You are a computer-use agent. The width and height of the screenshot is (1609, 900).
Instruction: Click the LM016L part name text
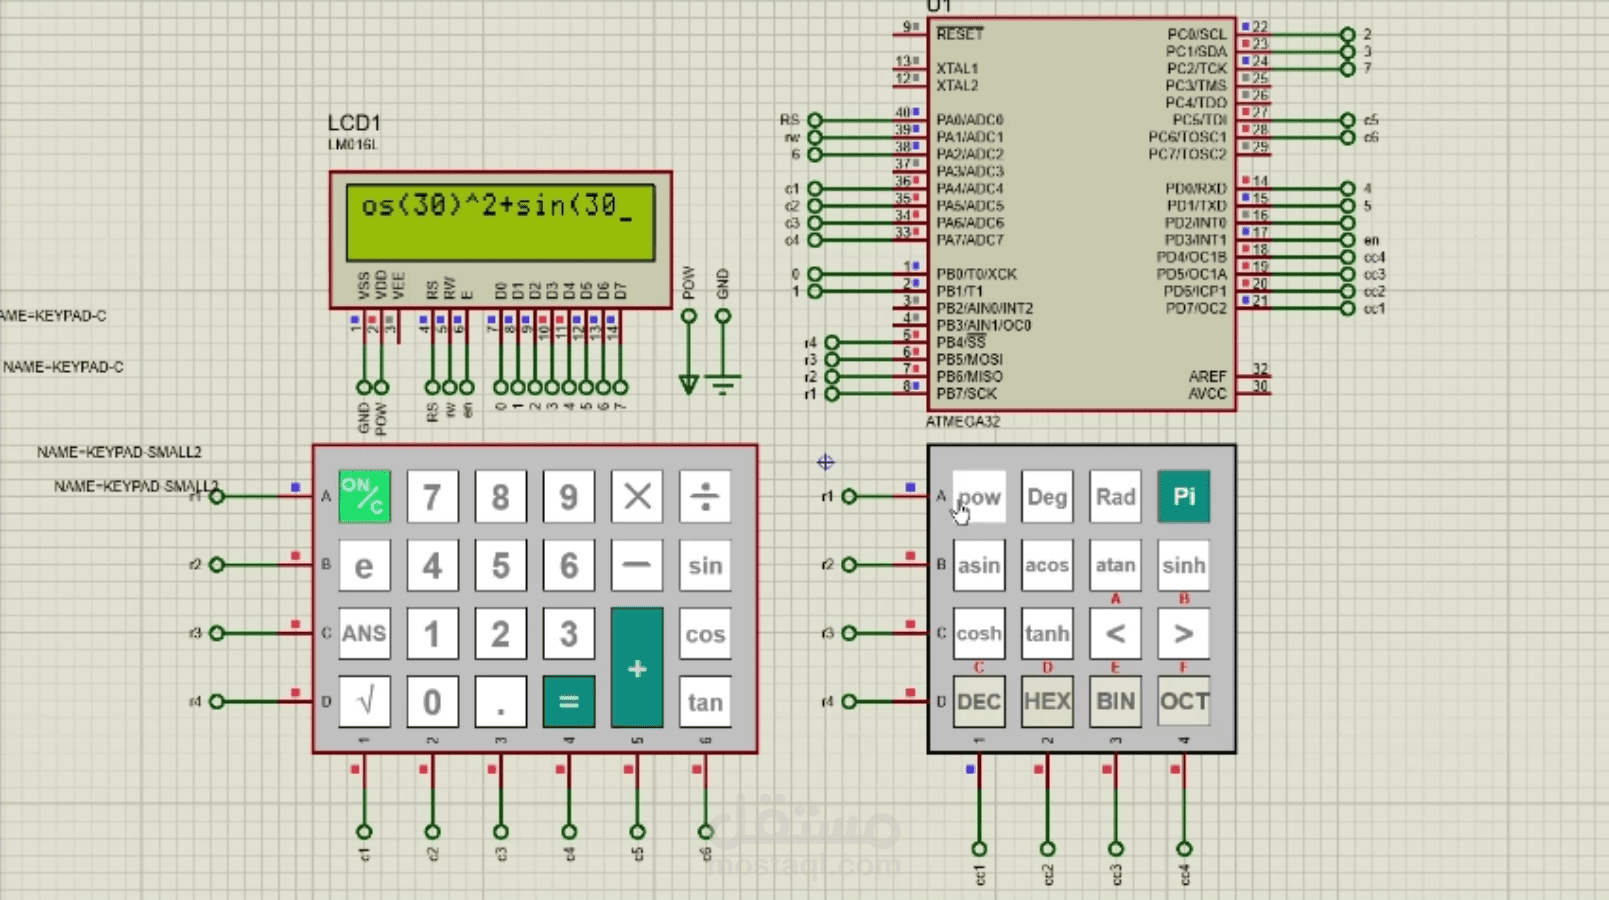[x=353, y=145]
